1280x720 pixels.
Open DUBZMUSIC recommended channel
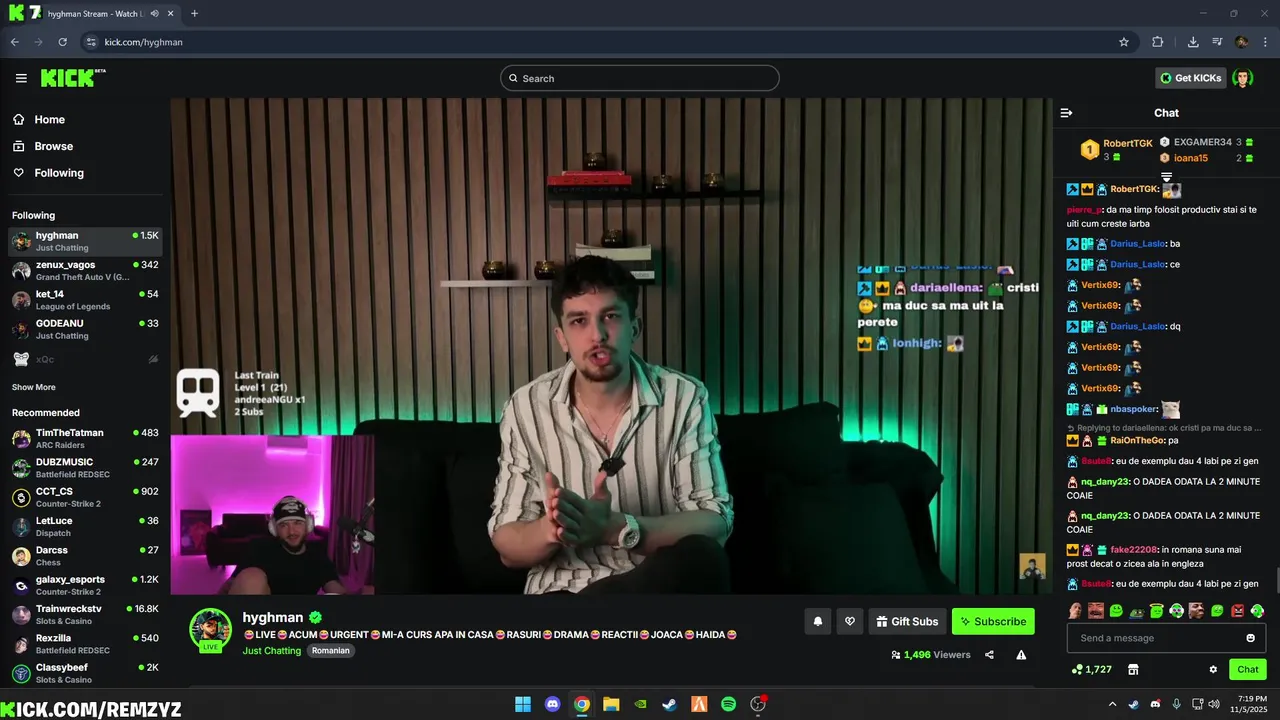coord(85,468)
